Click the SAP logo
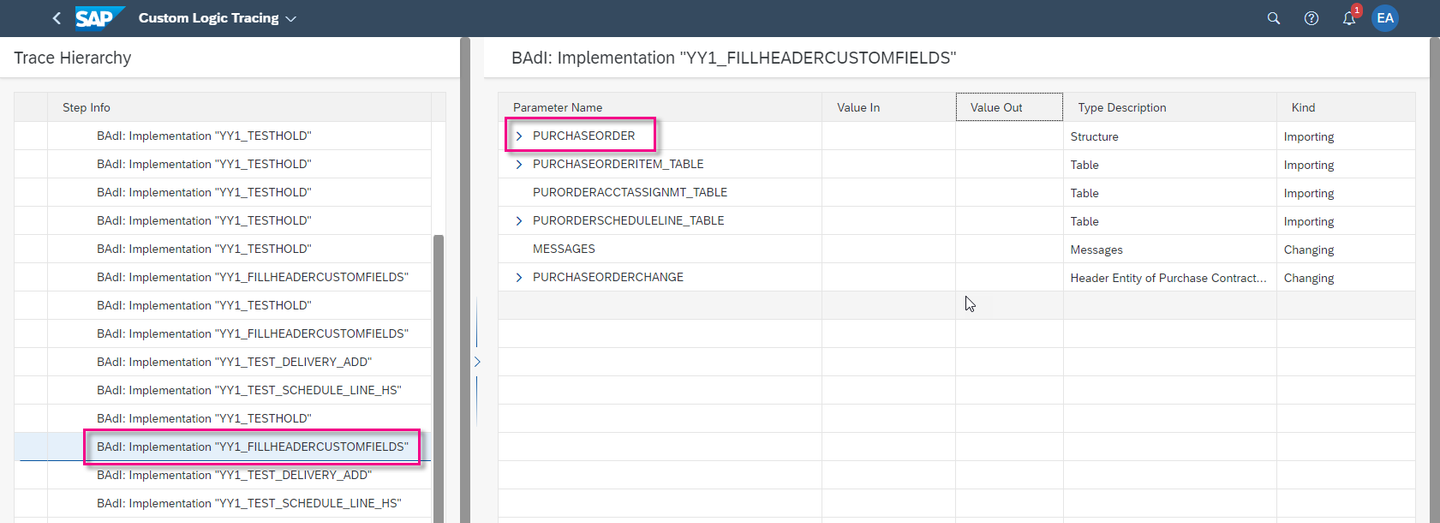 pyautogui.click(x=100, y=18)
